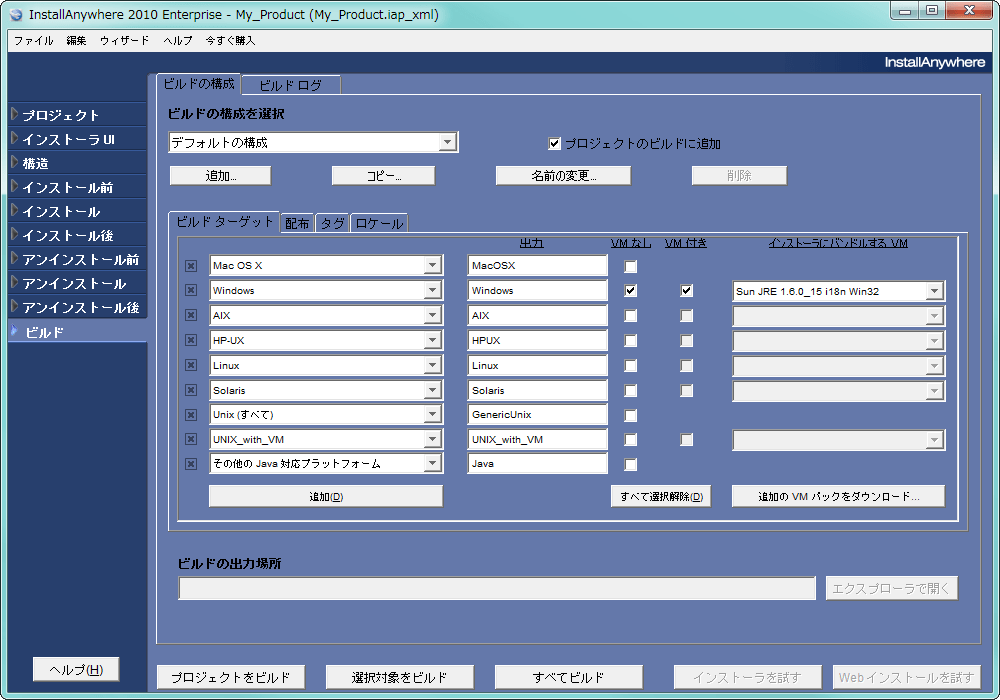The height and width of the screenshot is (700, 1000).
Task: Remove the UNIX_with_VM build target
Action: pos(190,438)
